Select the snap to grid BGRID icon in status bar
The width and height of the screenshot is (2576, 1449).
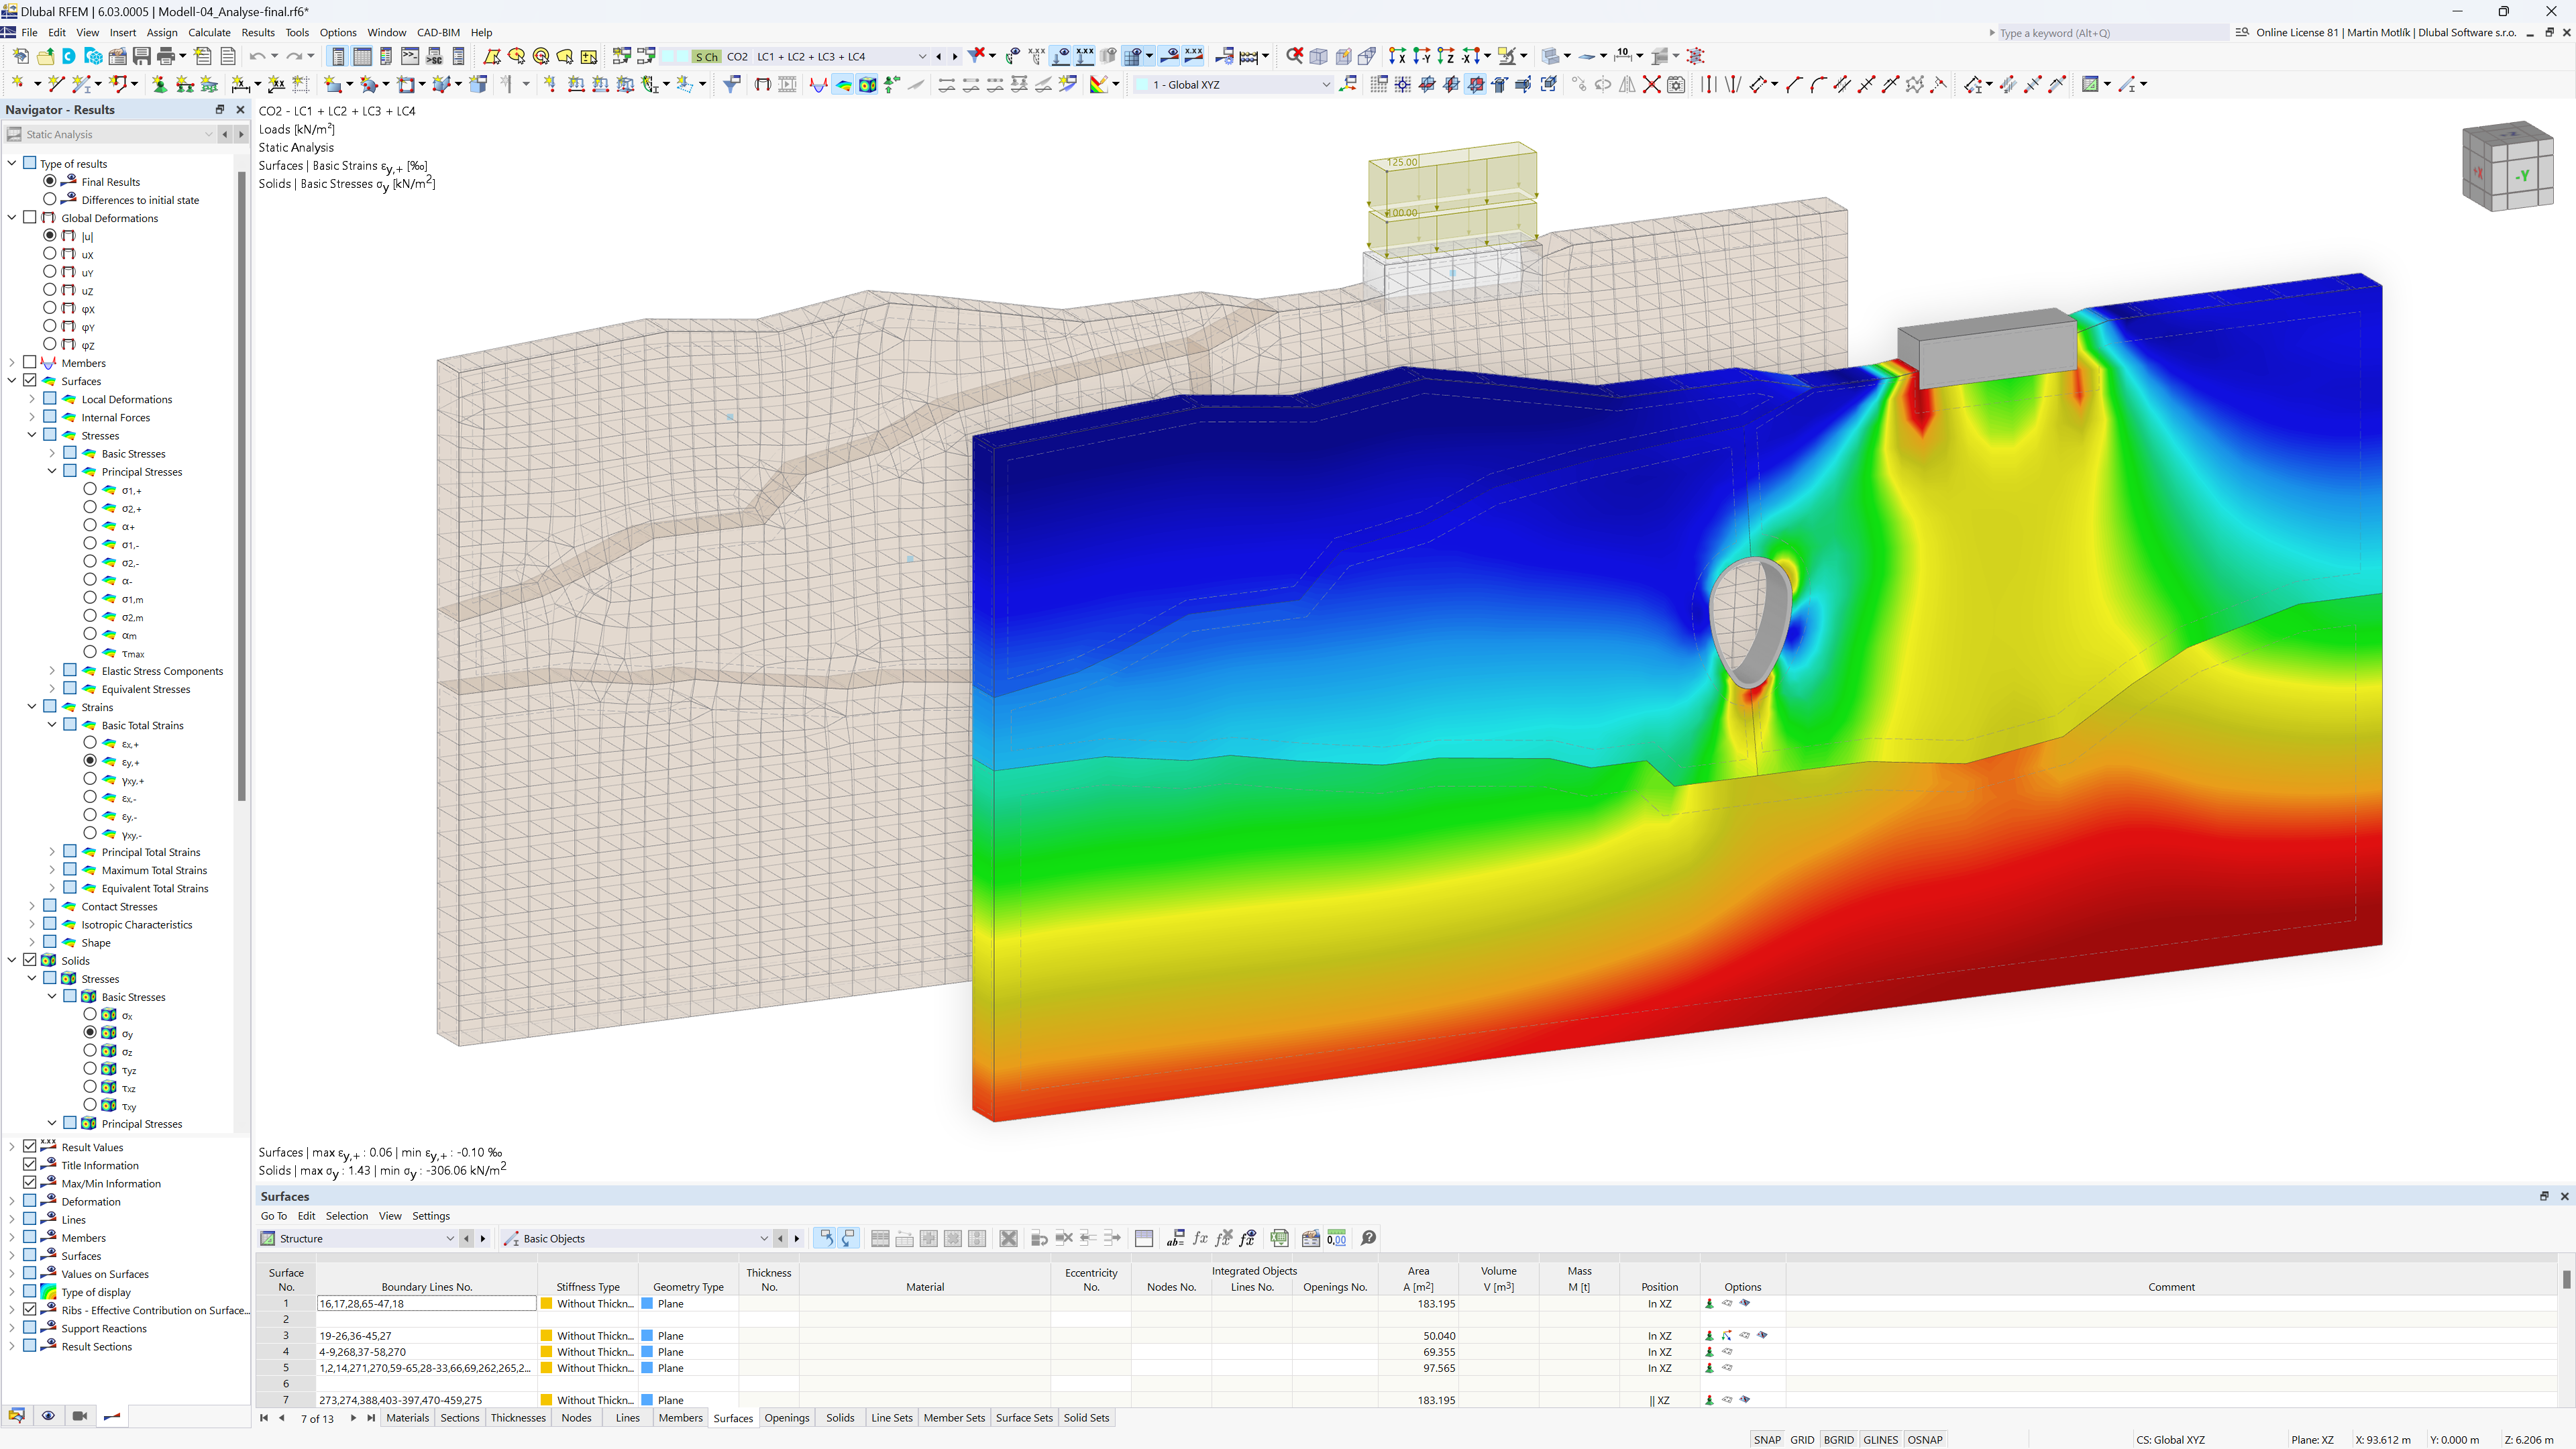pyautogui.click(x=1841, y=1438)
